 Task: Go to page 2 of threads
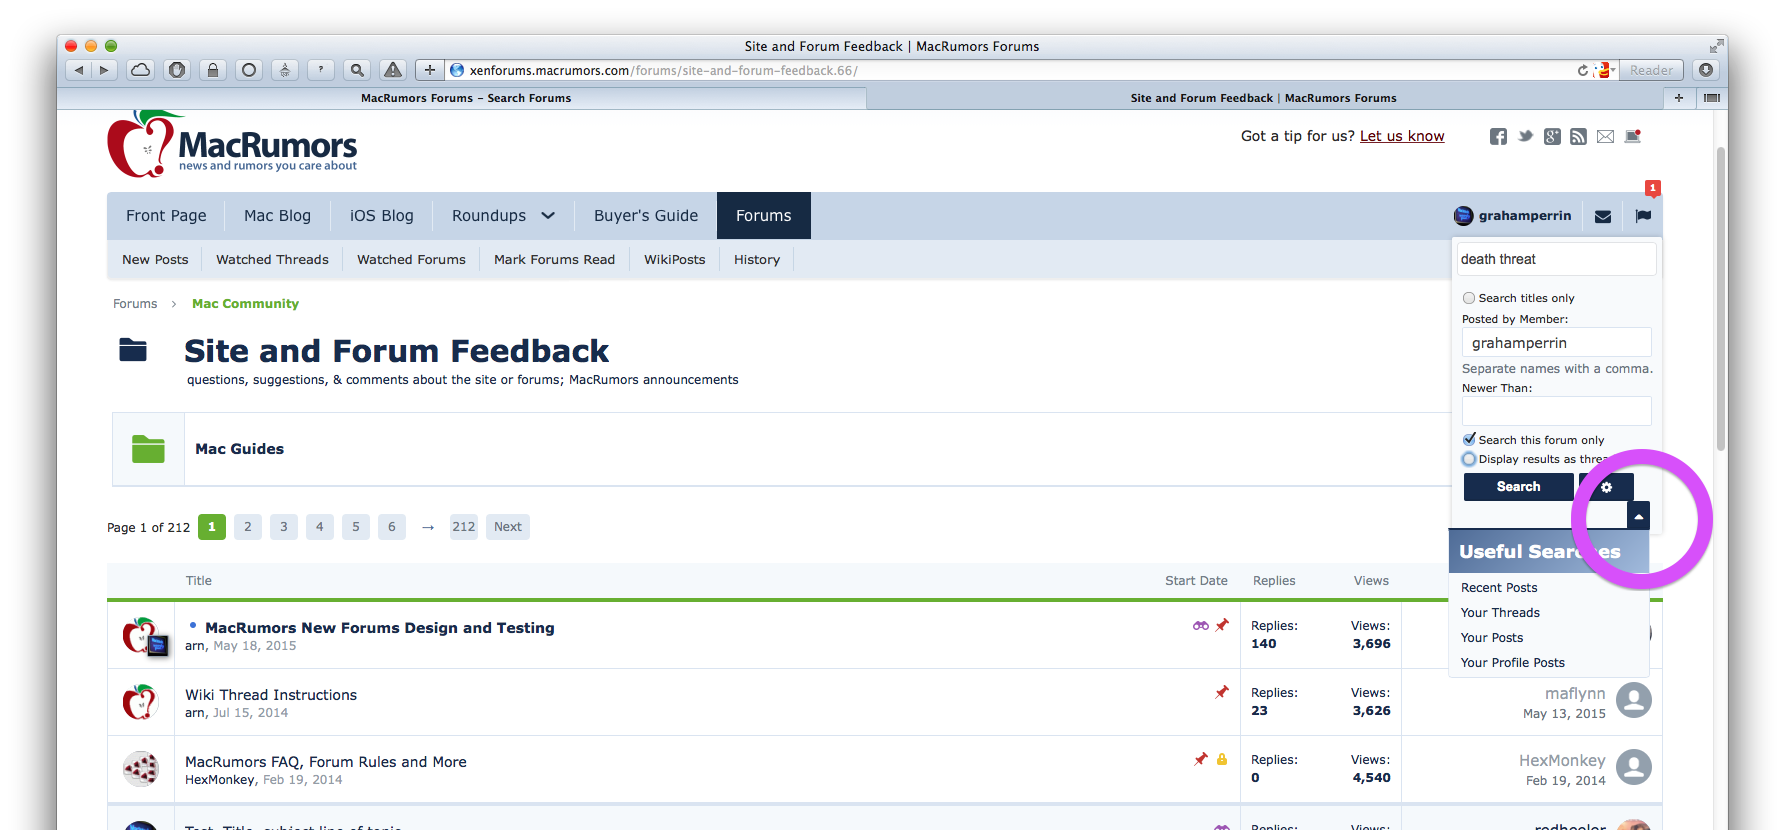(248, 527)
